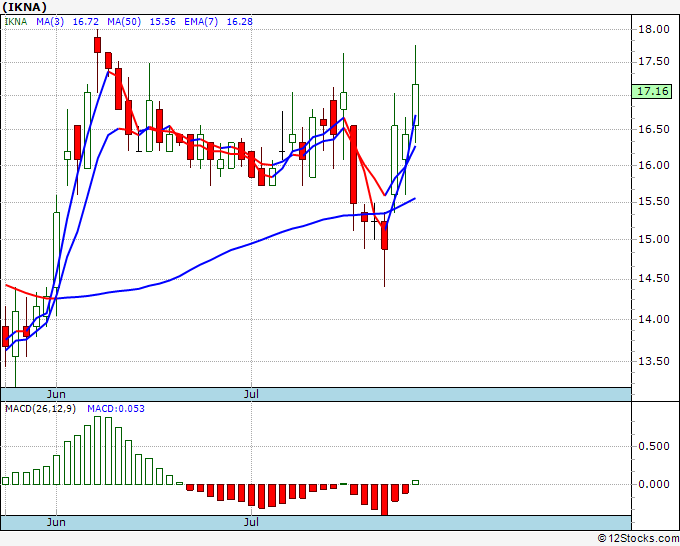The width and height of the screenshot is (680, 546).
Task: Select the EMA(7) legend label
Action: pyautogui.click(x=201, y=21)
